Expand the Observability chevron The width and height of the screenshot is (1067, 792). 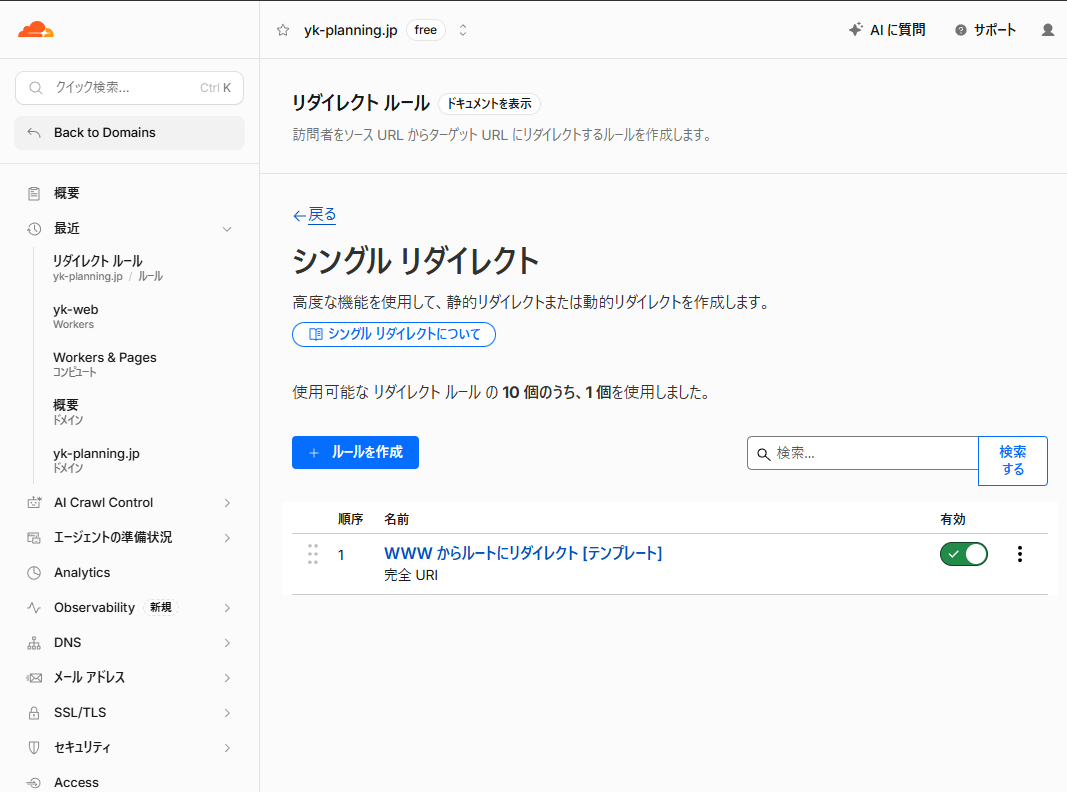tap(227, 608)
